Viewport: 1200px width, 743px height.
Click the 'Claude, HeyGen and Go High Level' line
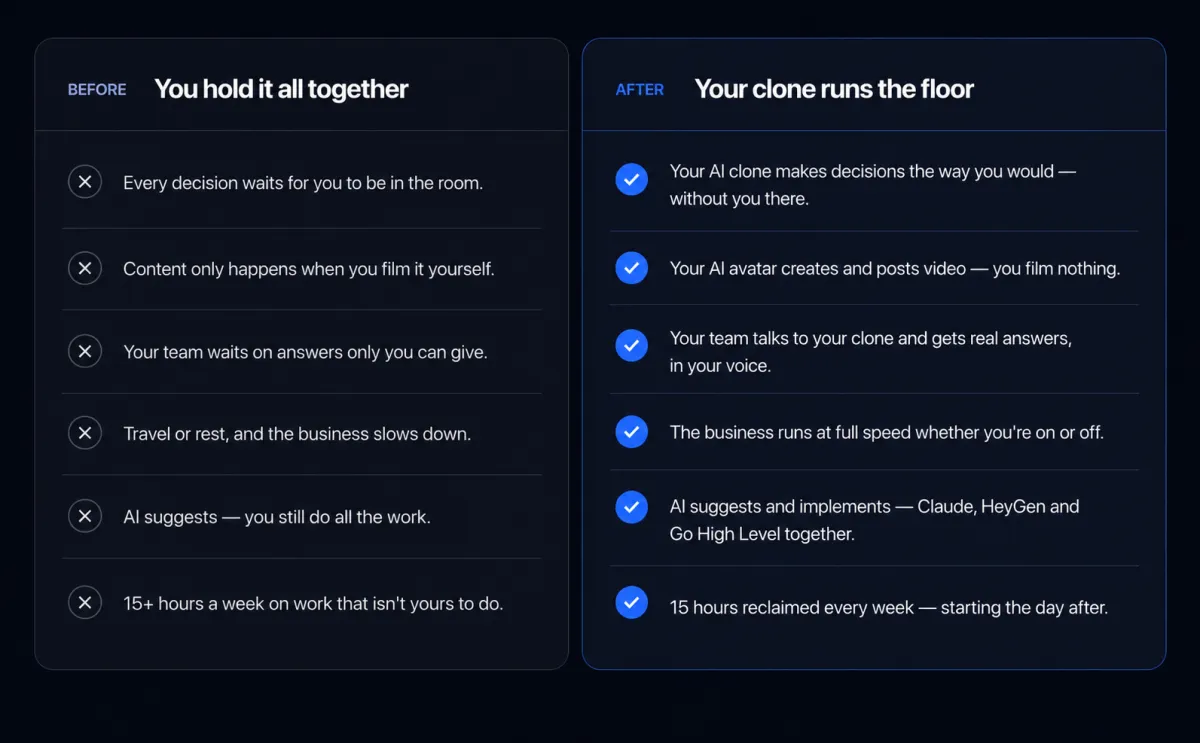pos(875,520)
